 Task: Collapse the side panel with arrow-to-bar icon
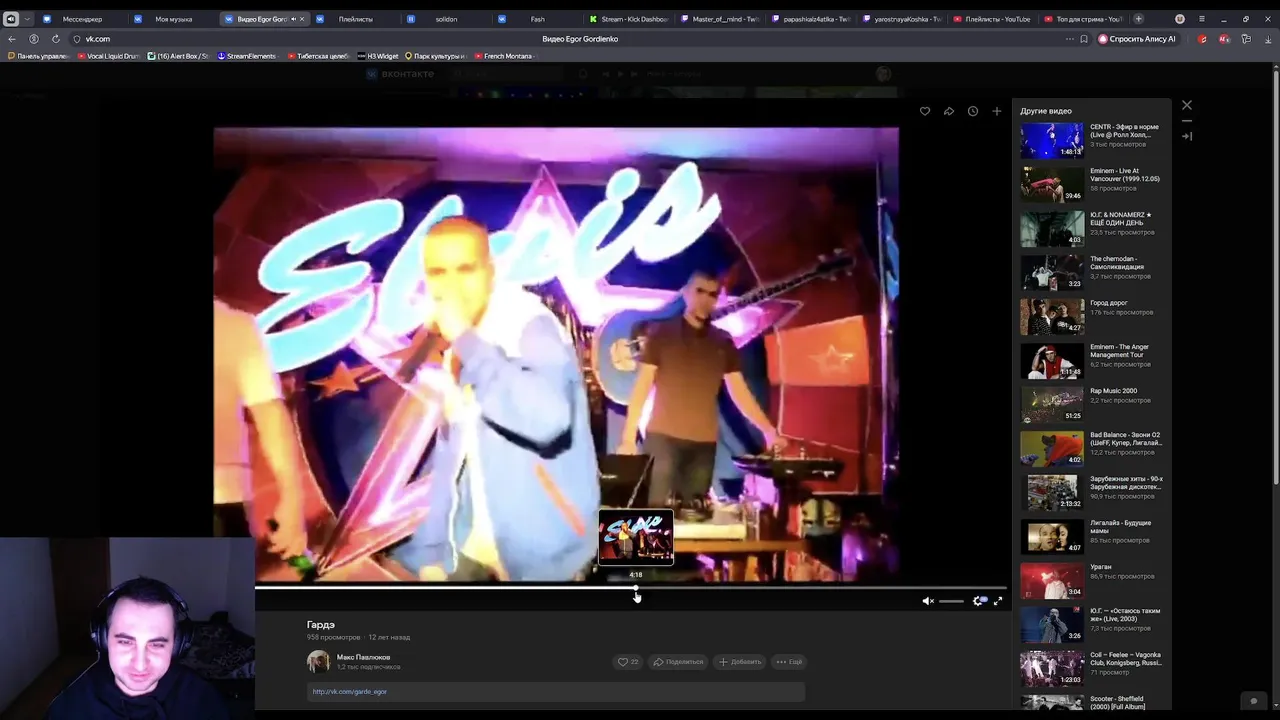click(x=1187, y=136)
